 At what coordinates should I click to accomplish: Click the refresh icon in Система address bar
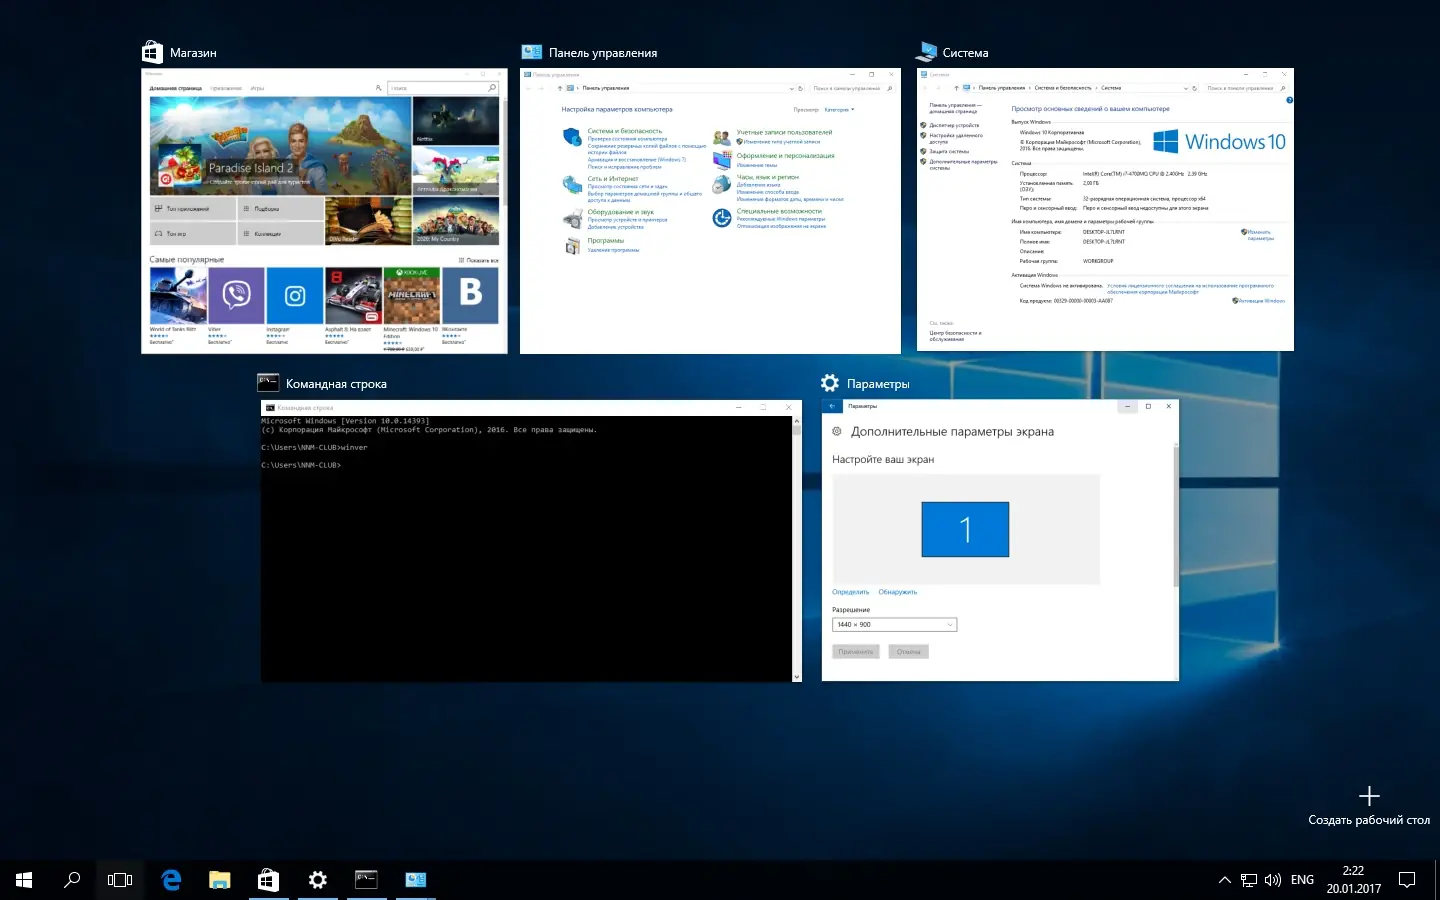point(1194,88)
